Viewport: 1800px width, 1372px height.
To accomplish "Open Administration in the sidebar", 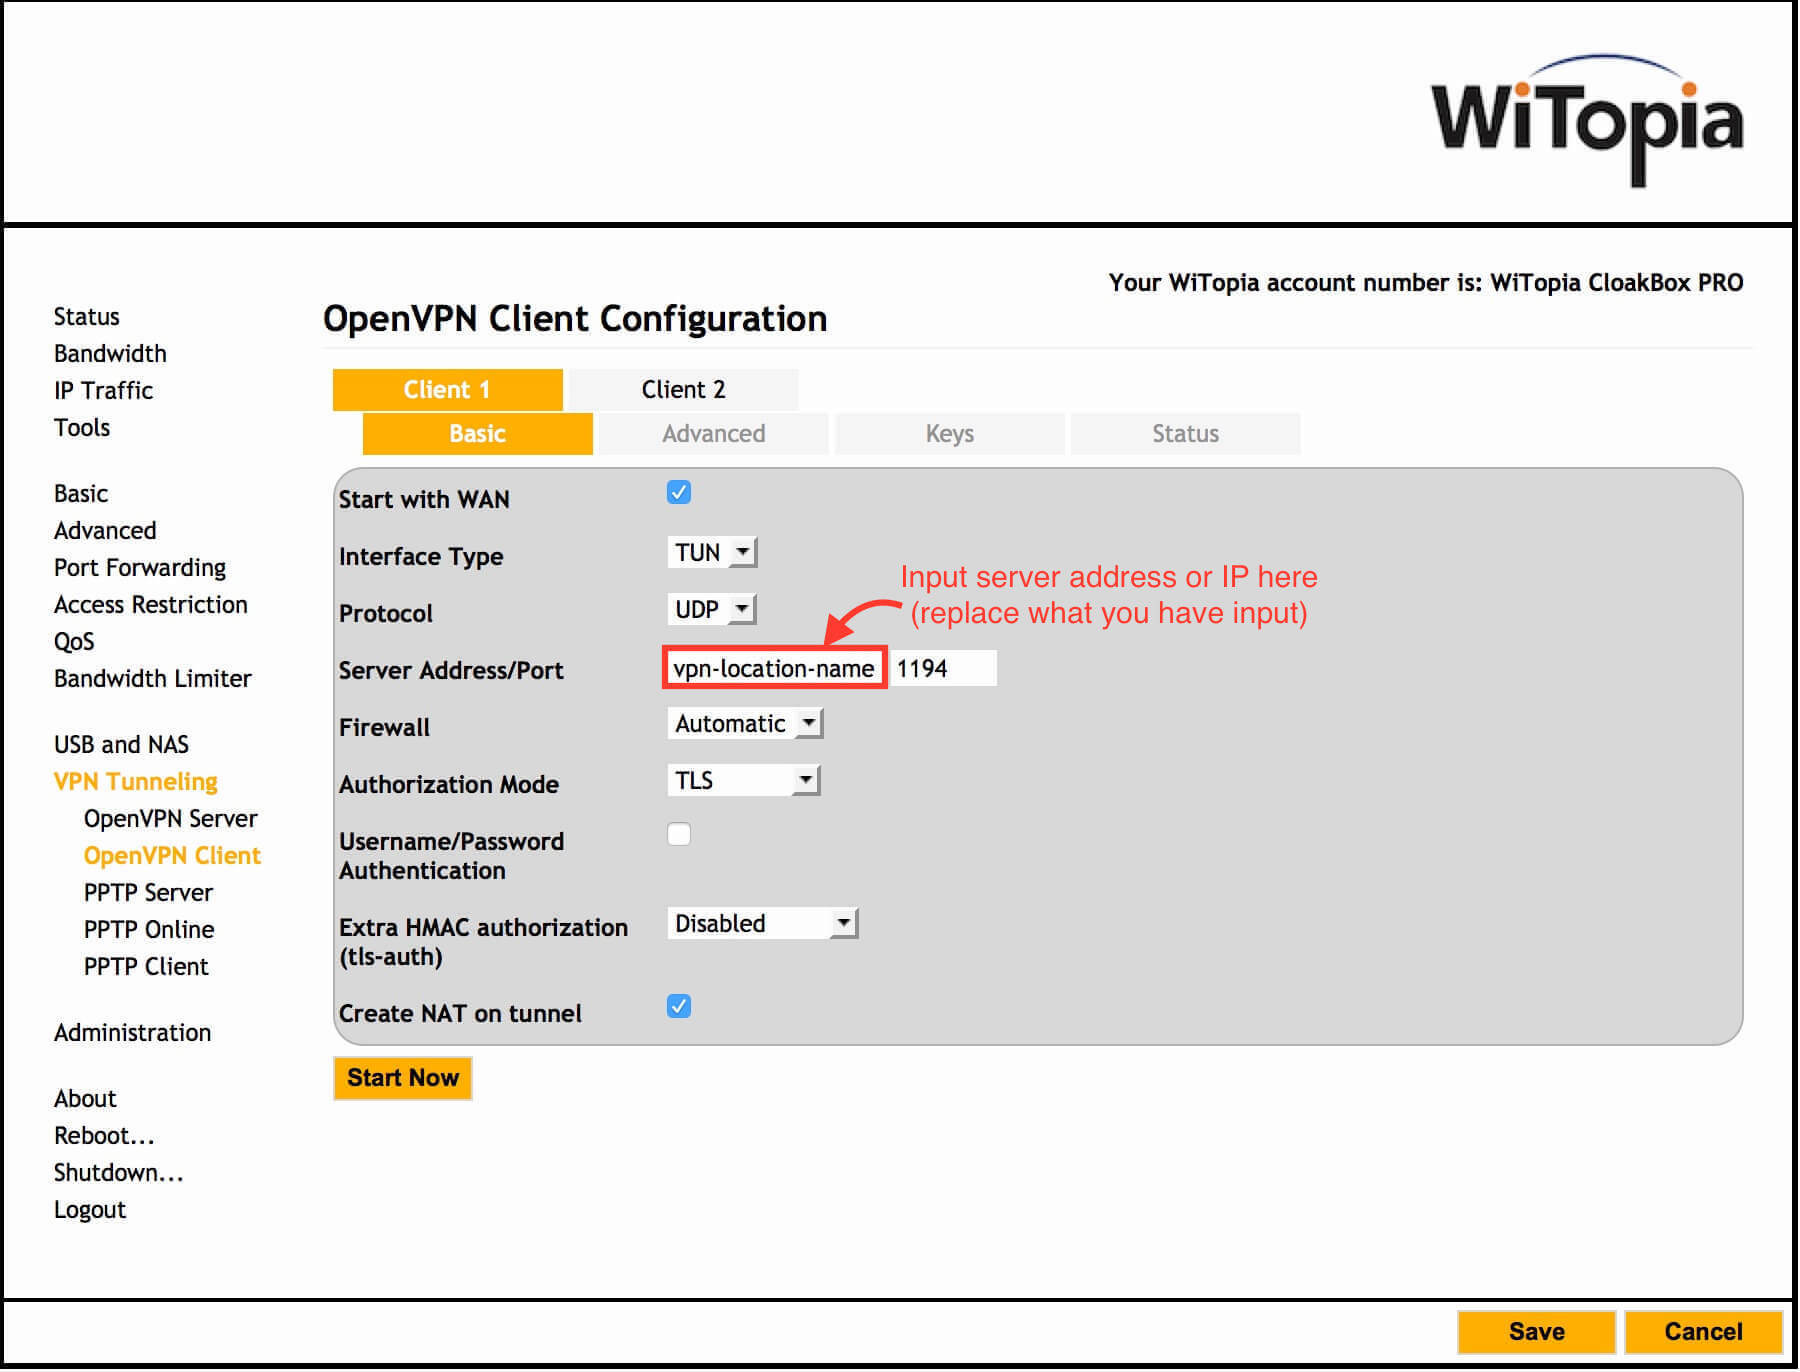I will [x=133, y=1033].
